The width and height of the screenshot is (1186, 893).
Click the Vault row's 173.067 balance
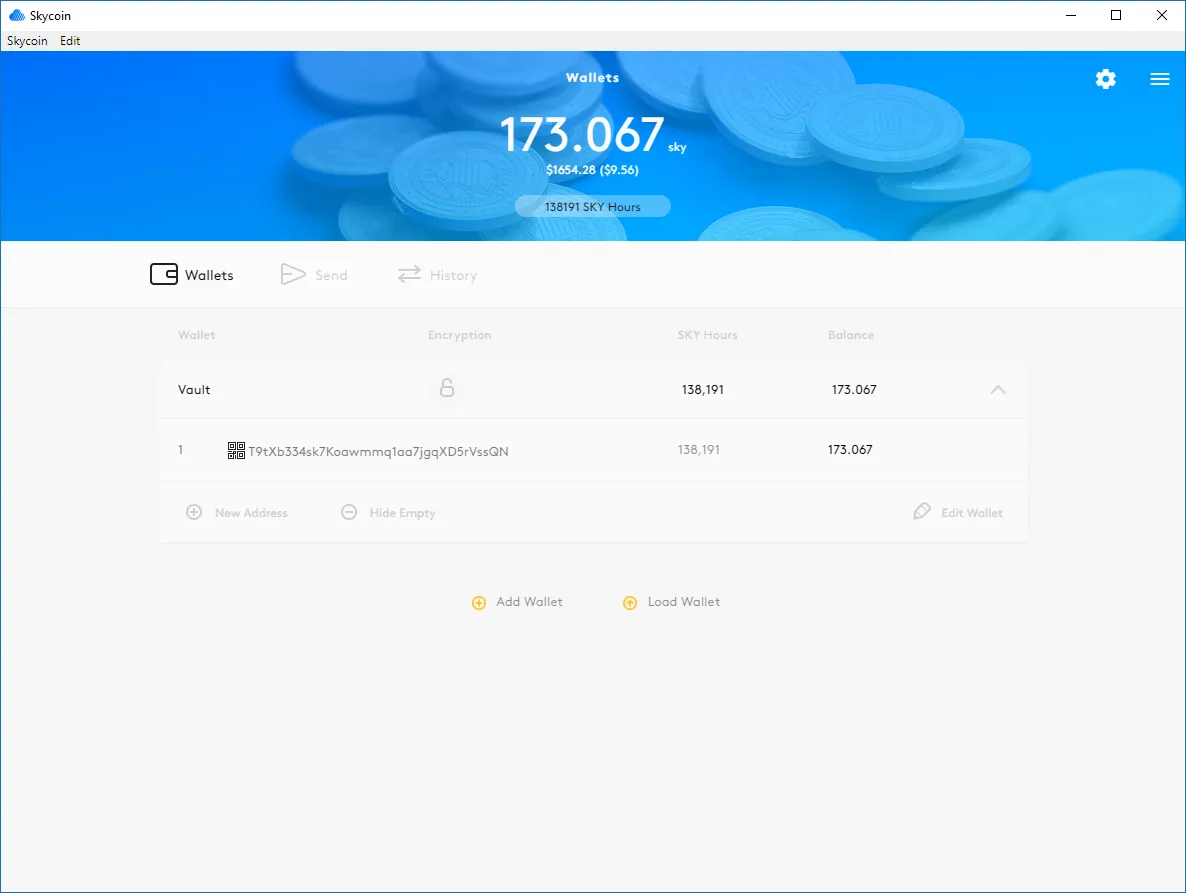point(854,389)
